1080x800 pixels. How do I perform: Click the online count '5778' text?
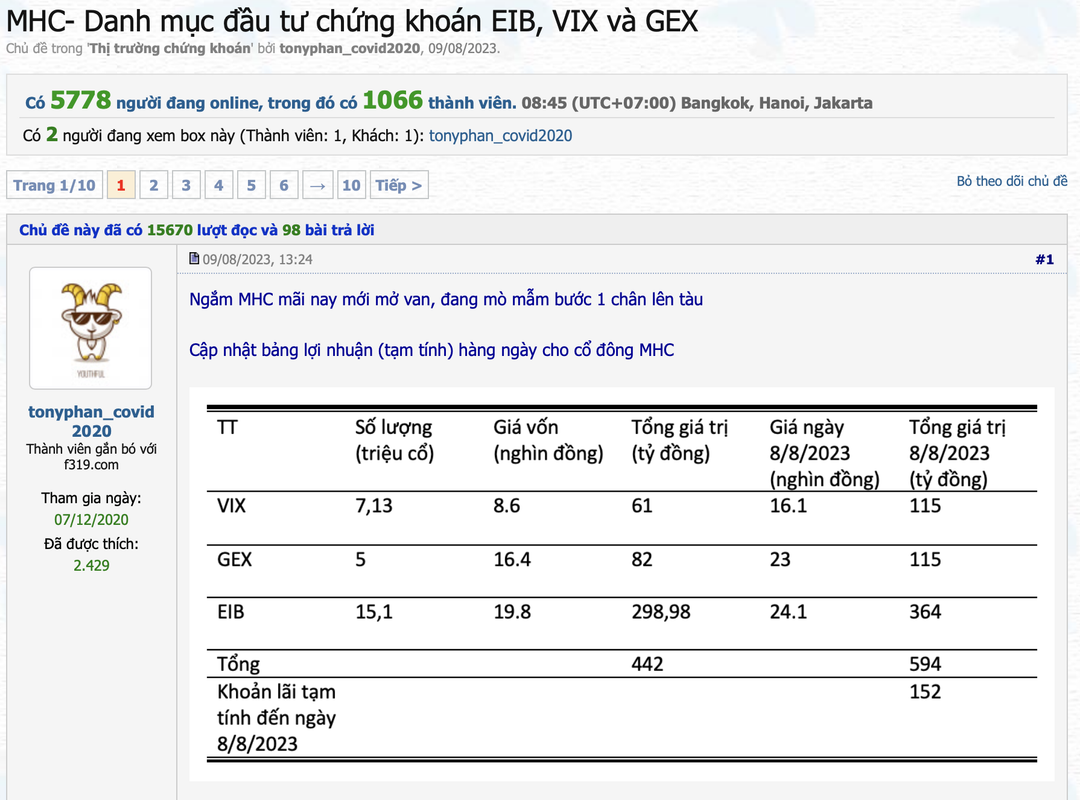coord(81,101)
